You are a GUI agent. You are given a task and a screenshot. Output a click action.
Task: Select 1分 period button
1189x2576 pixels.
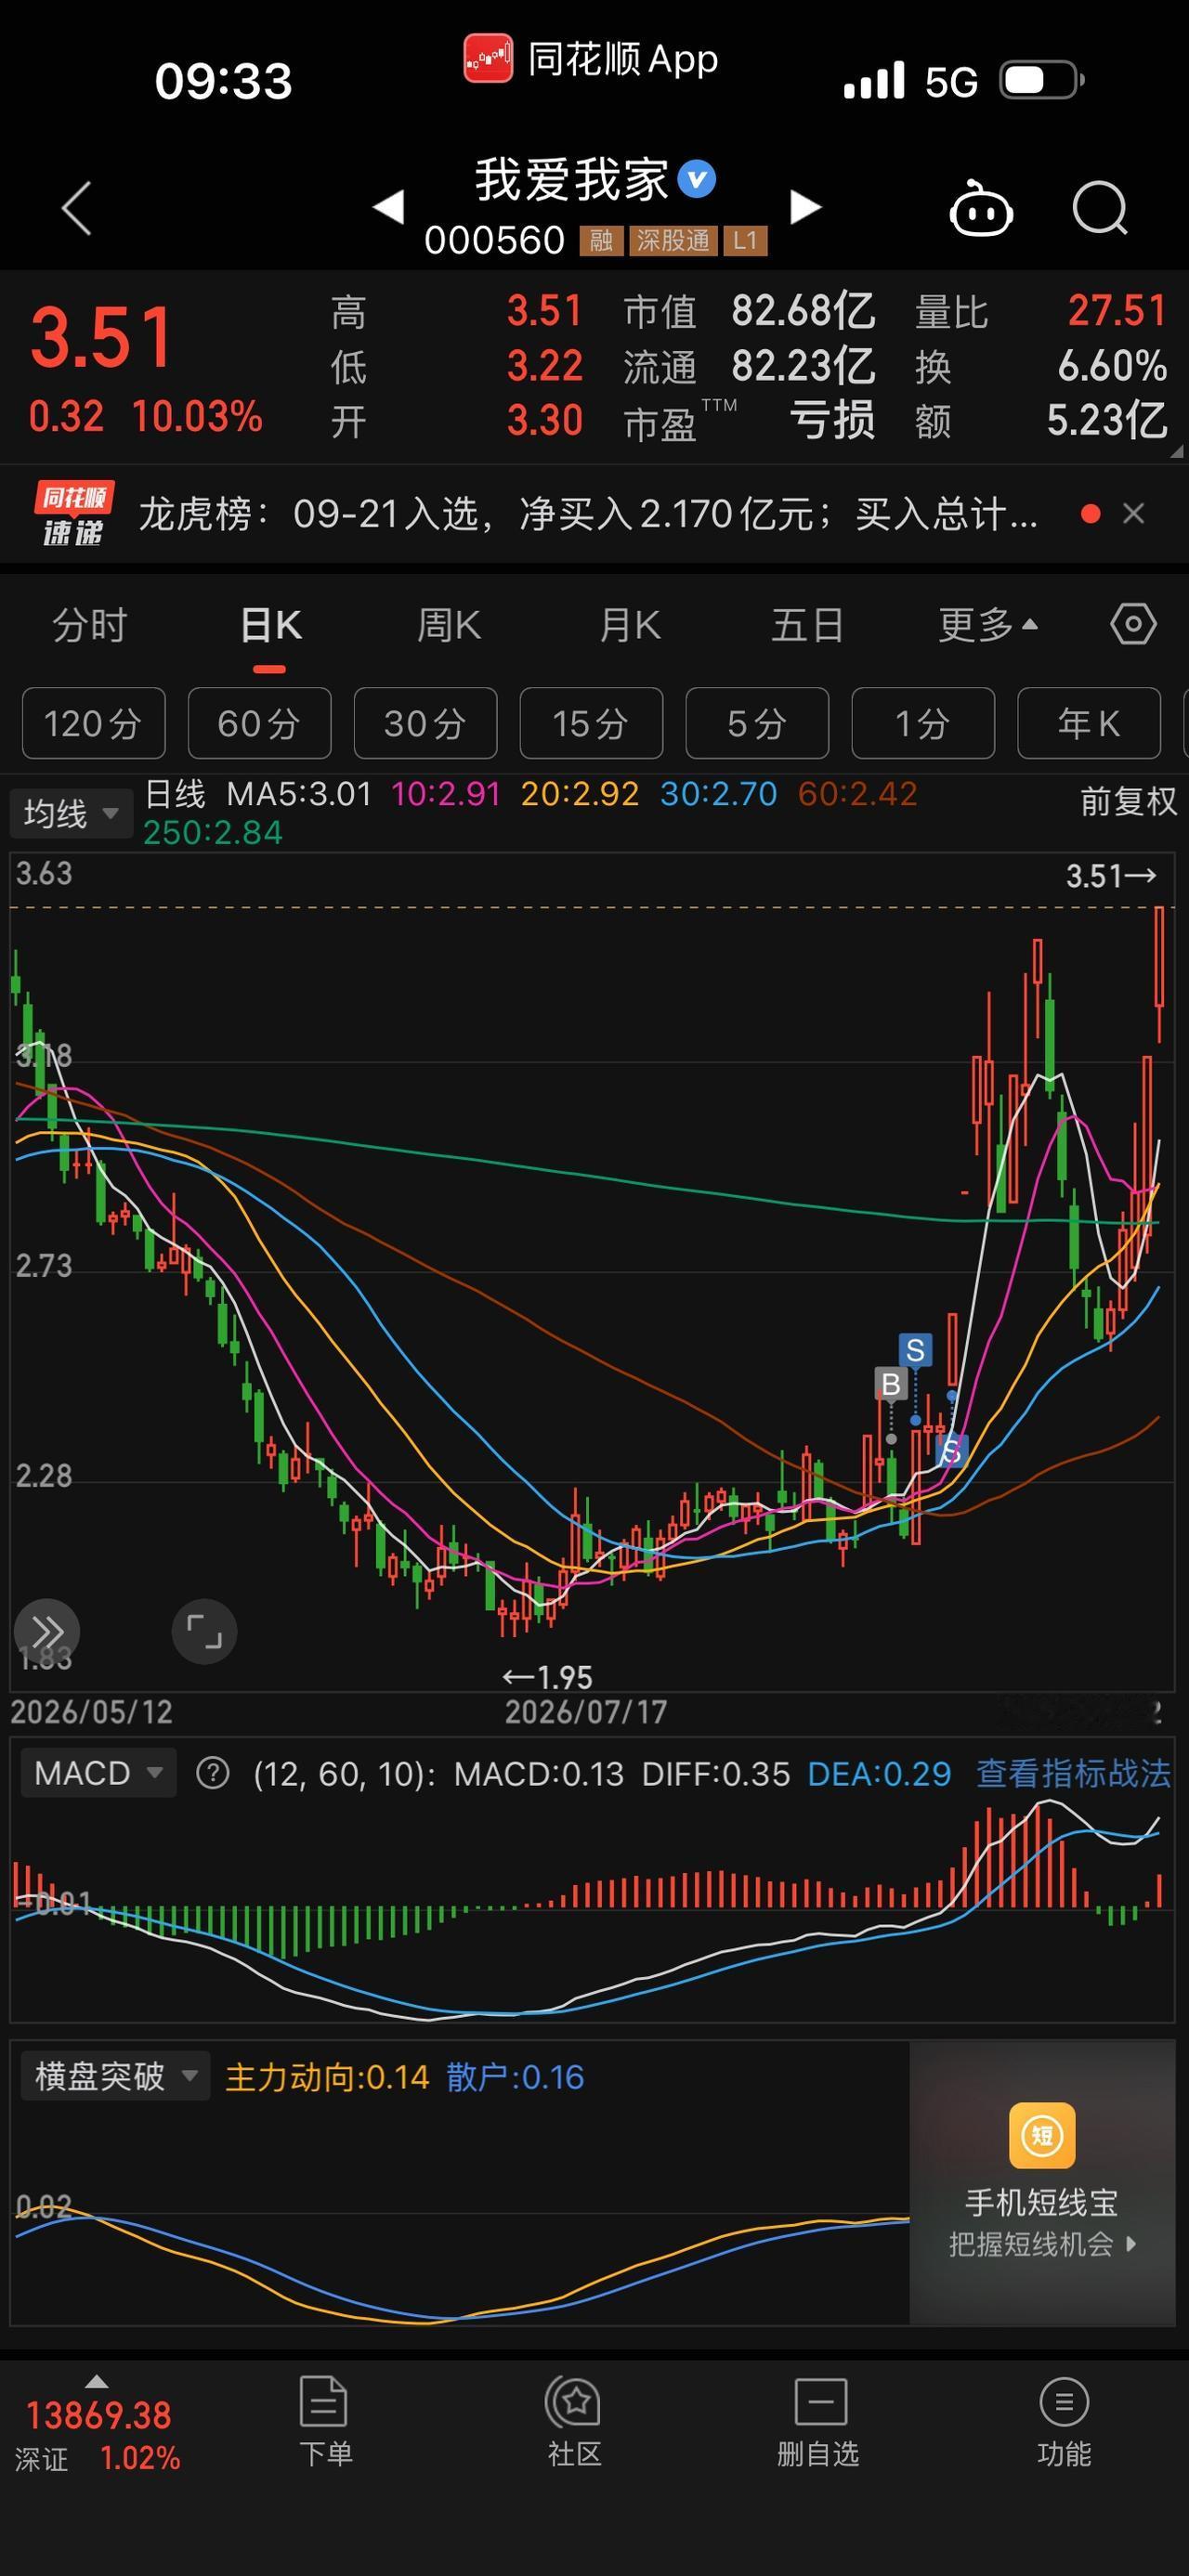click(x=923, y=723)
